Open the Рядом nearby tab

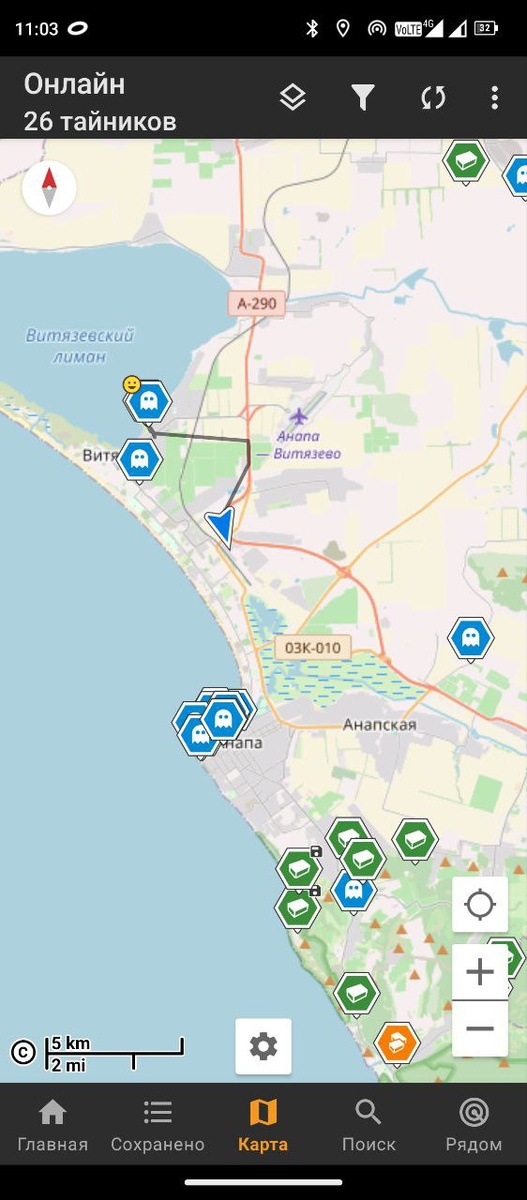474,1126
